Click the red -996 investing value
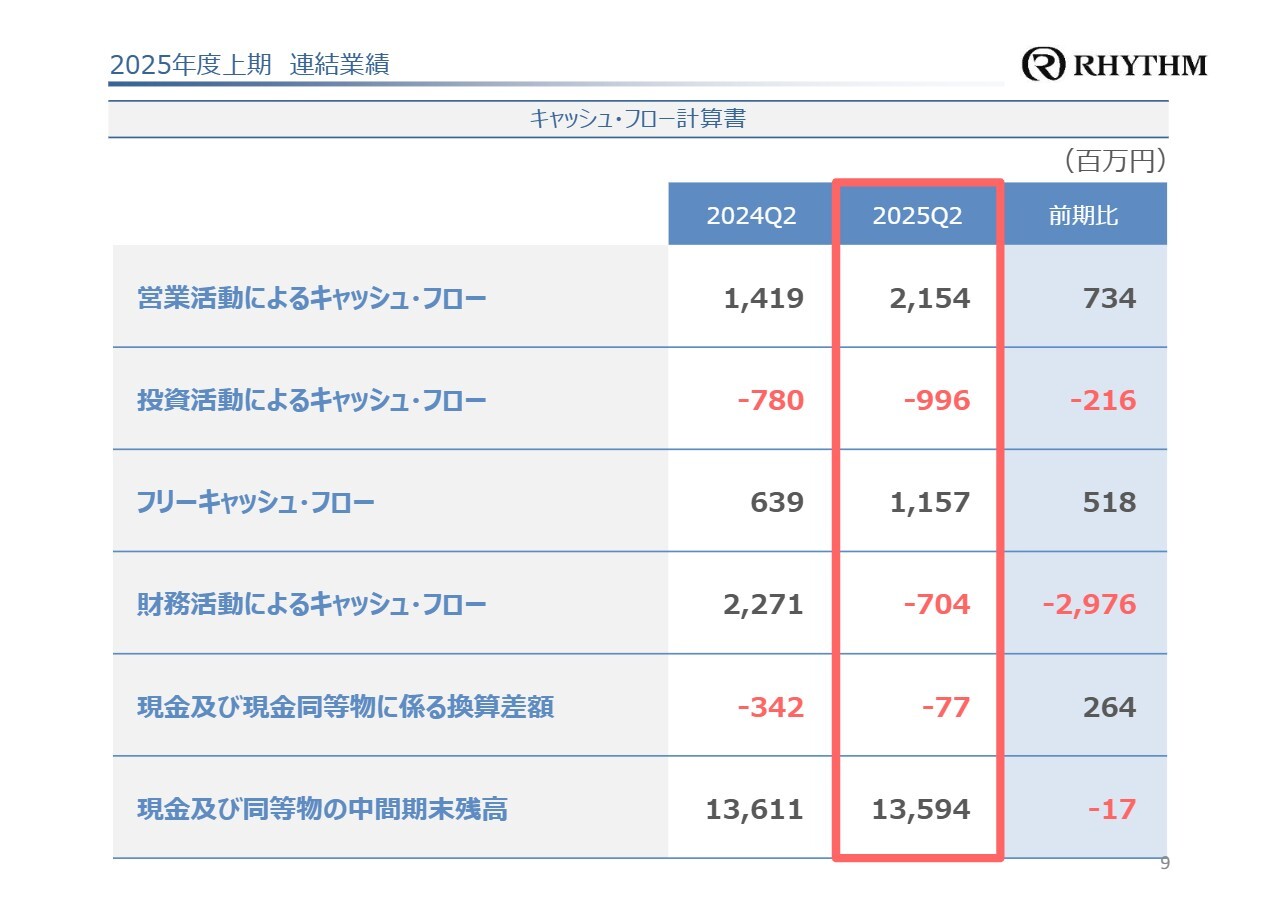Image resolution: width=1280 pixels, height=904 pixels. pos(936,401)
